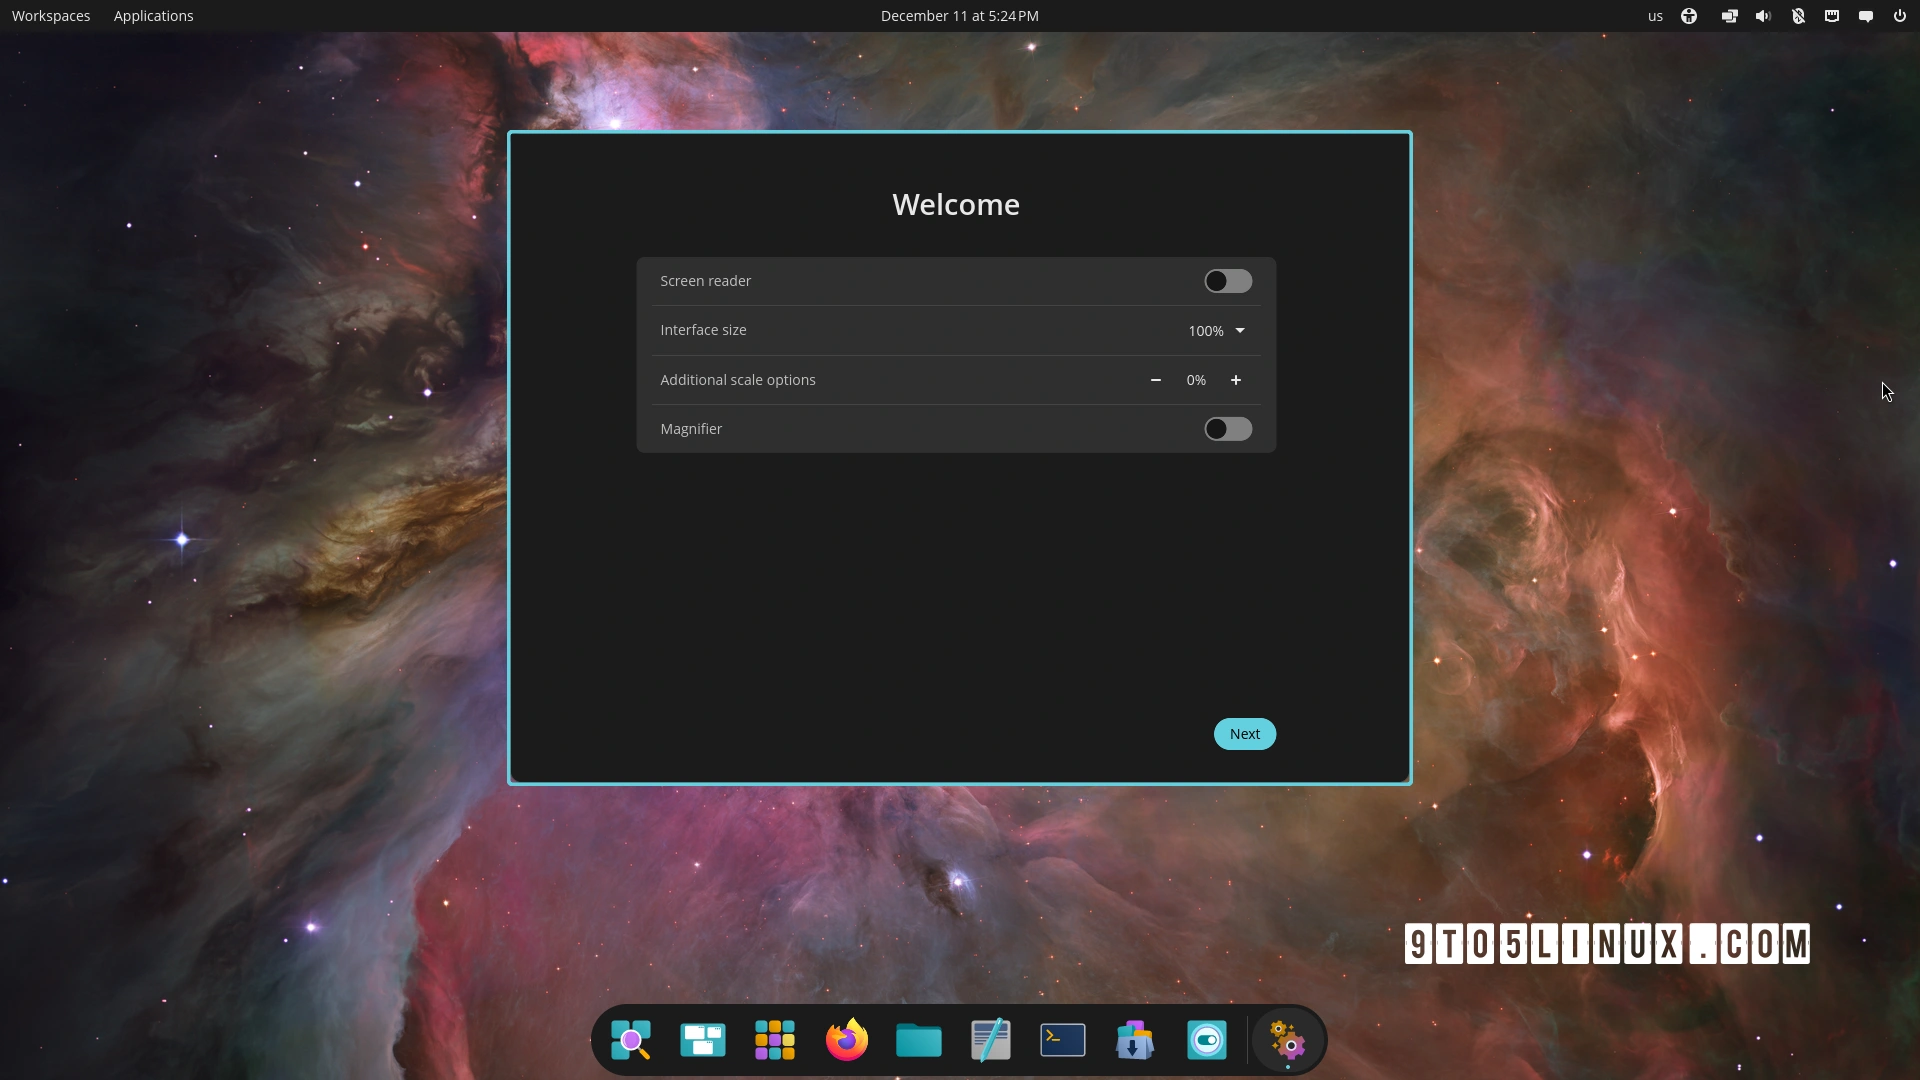The image size is (1920, 1080).
Task: Increase additional scale with plus button
Action: pyautogui.click(x=1236, y=380)
